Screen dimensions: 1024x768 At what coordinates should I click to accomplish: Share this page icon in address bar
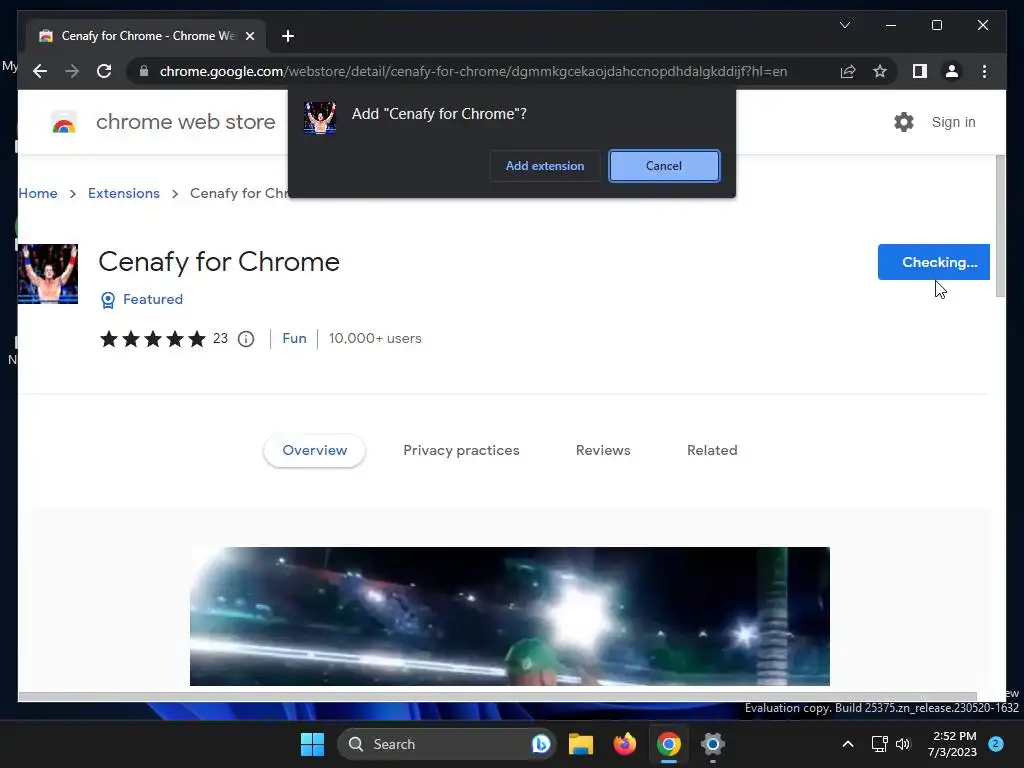point(848,71)
